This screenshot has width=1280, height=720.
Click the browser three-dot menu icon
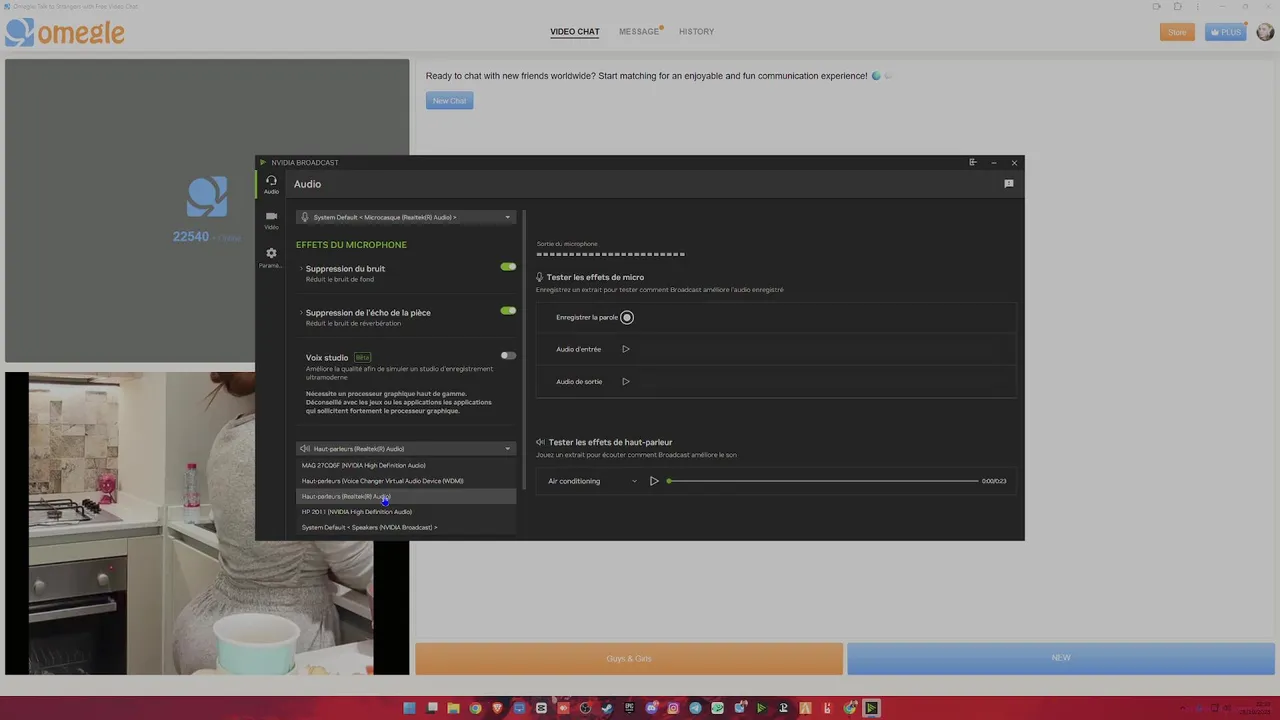[1198, 6]
